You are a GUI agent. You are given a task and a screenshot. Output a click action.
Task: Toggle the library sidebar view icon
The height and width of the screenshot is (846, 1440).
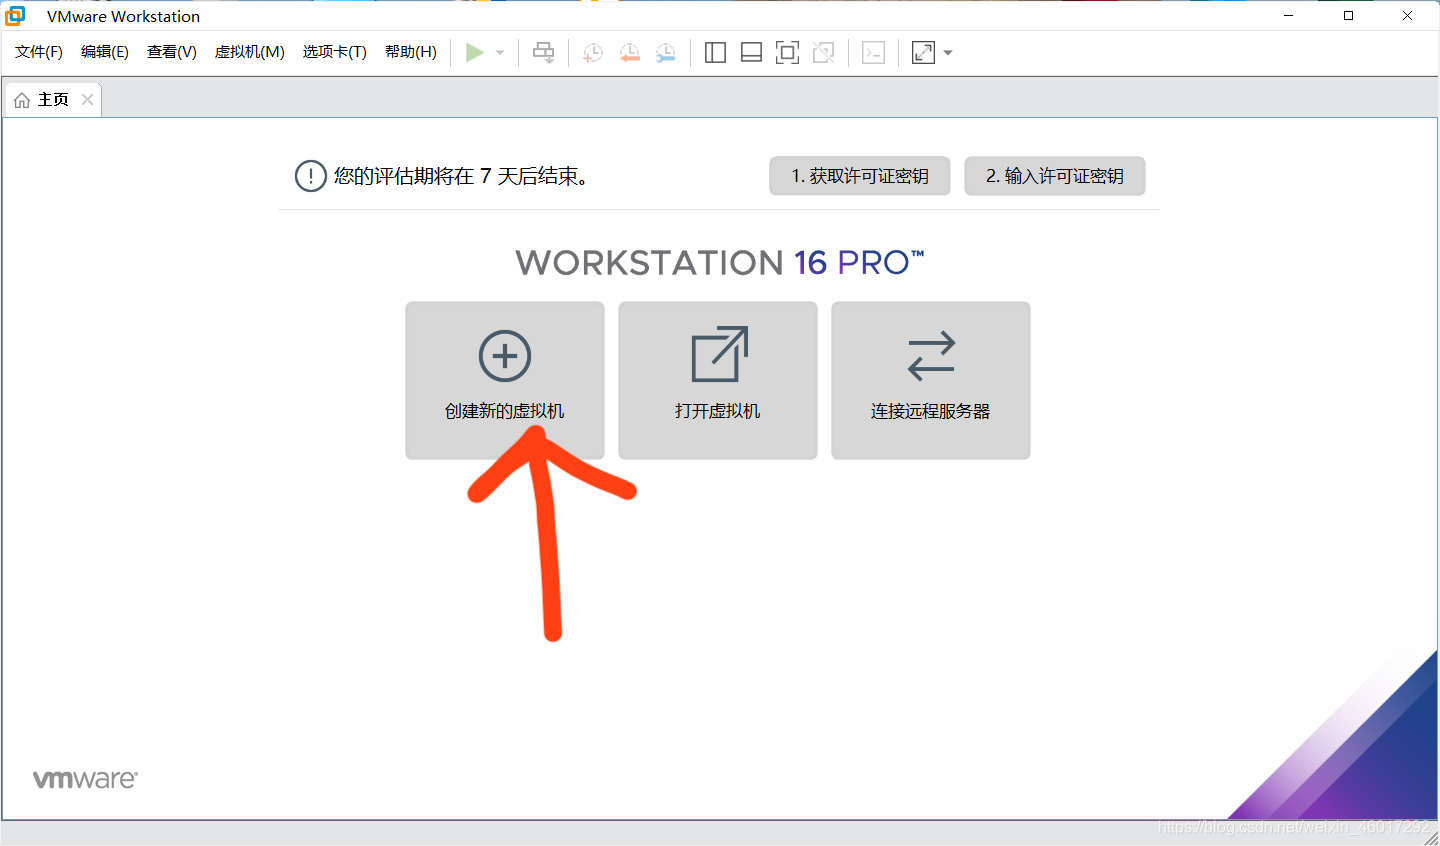(x=715, y=53)
